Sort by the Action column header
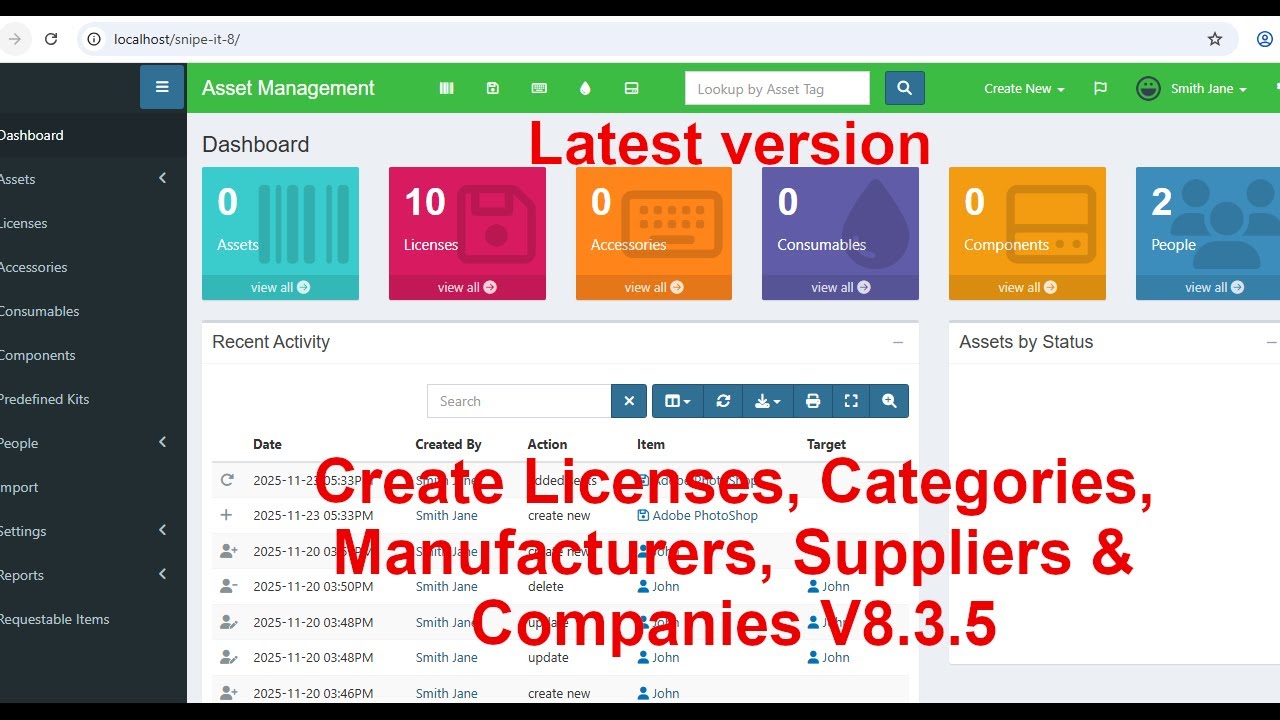This screenshot has height=720, width=1280. 547,444
